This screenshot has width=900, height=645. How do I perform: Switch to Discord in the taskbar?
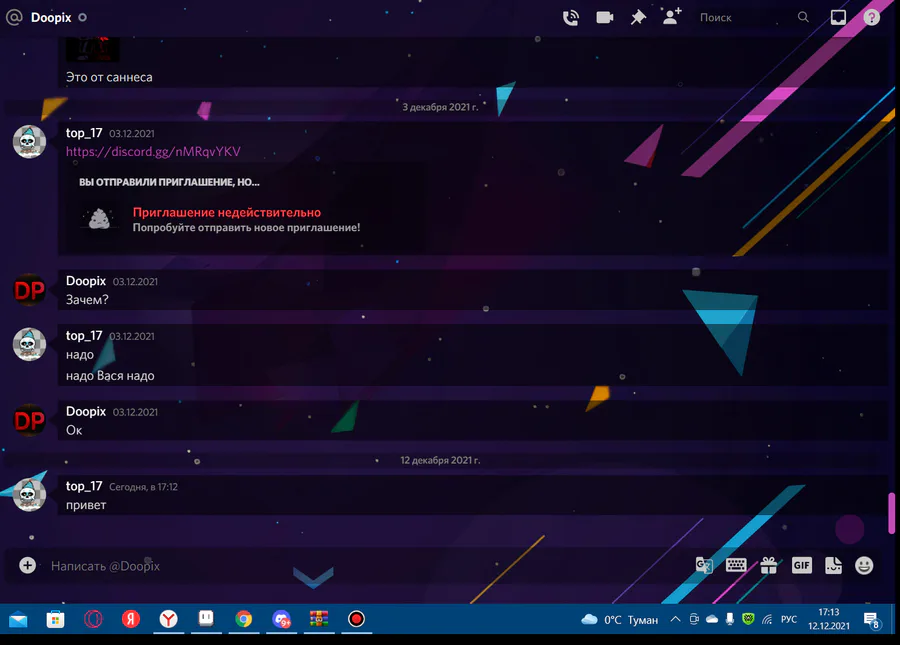[281, 619]
